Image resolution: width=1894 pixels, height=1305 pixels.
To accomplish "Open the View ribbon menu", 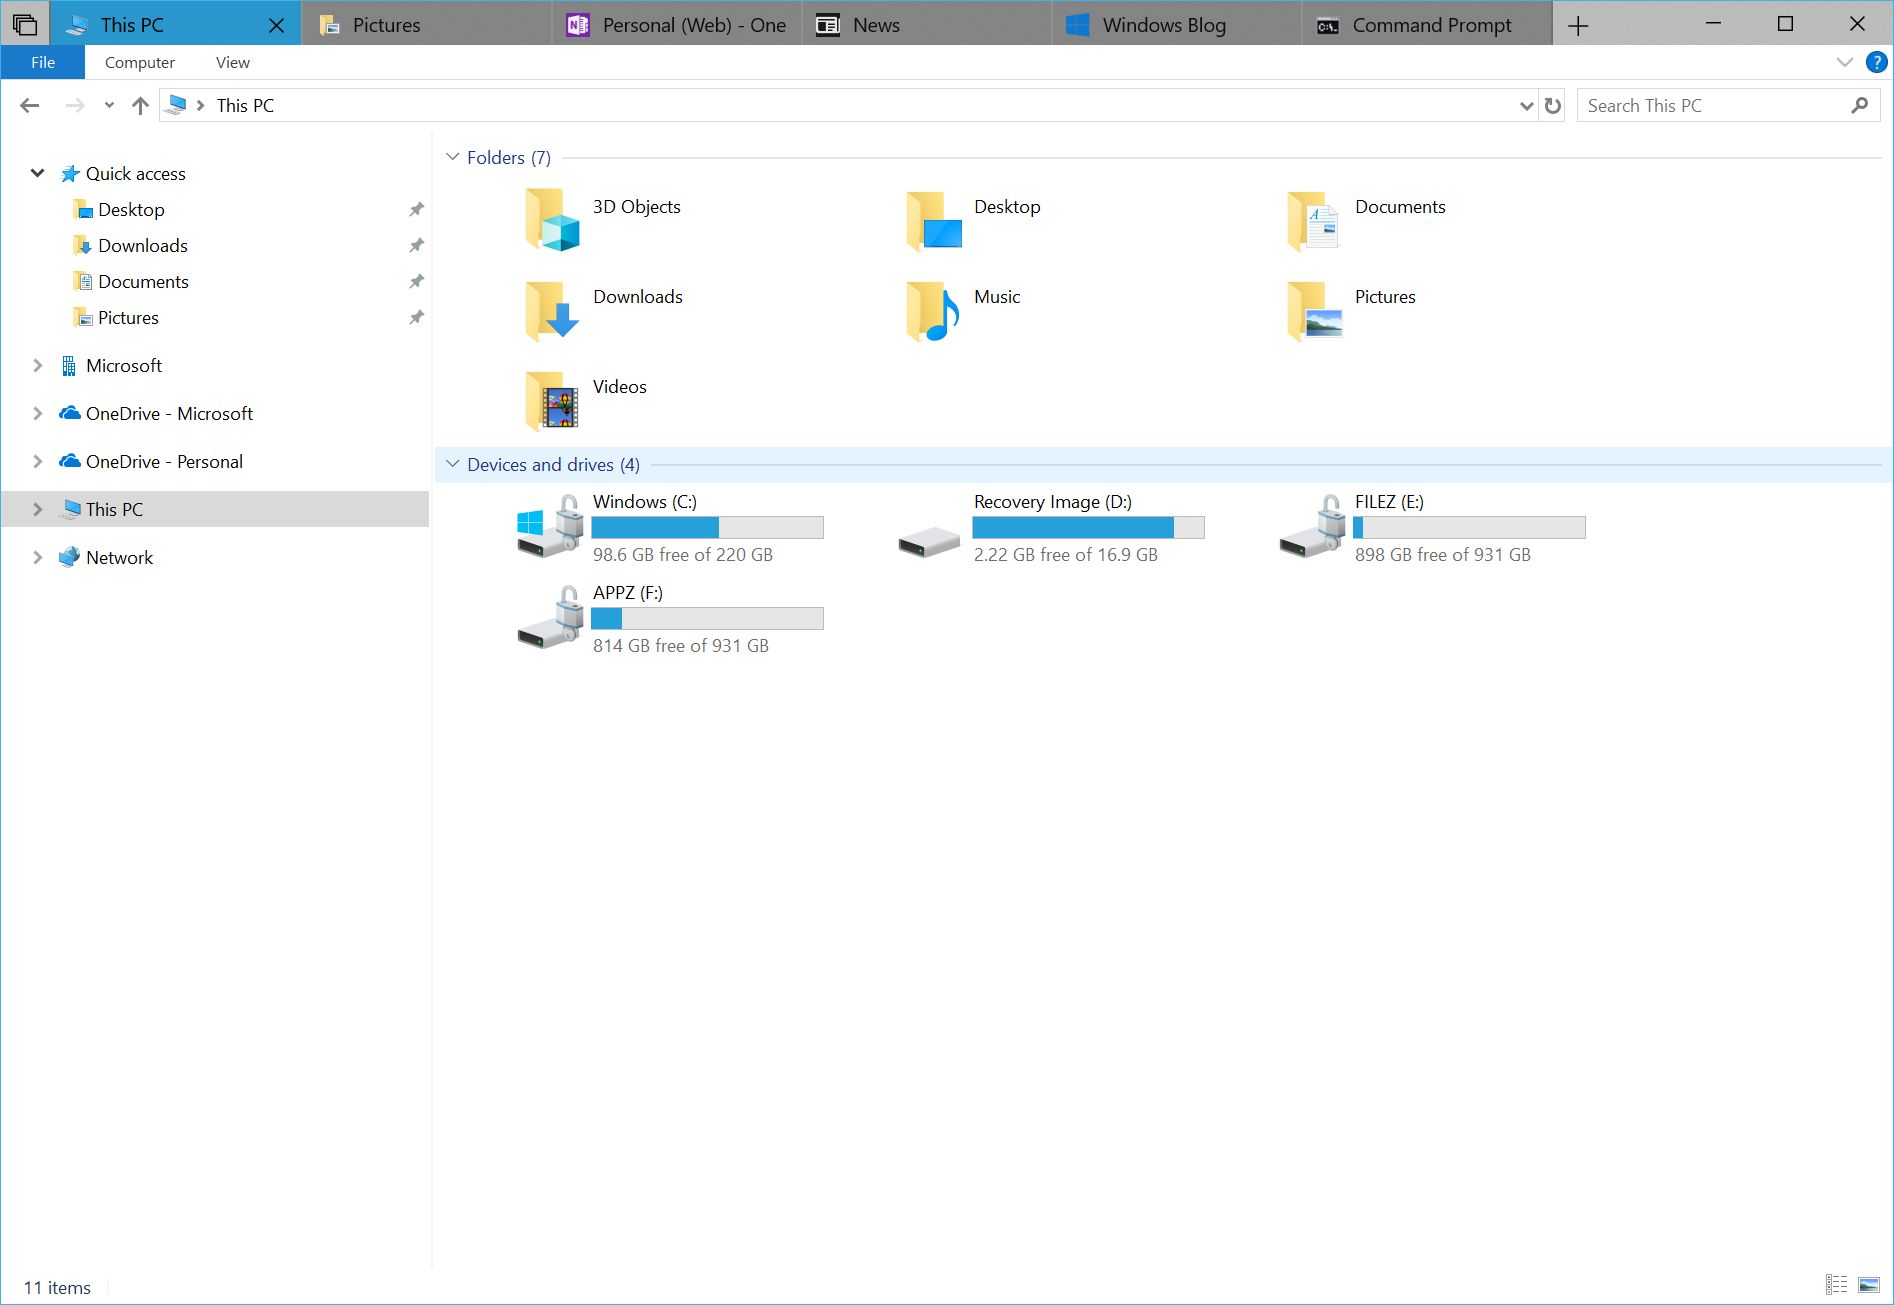I will (232, 62).
